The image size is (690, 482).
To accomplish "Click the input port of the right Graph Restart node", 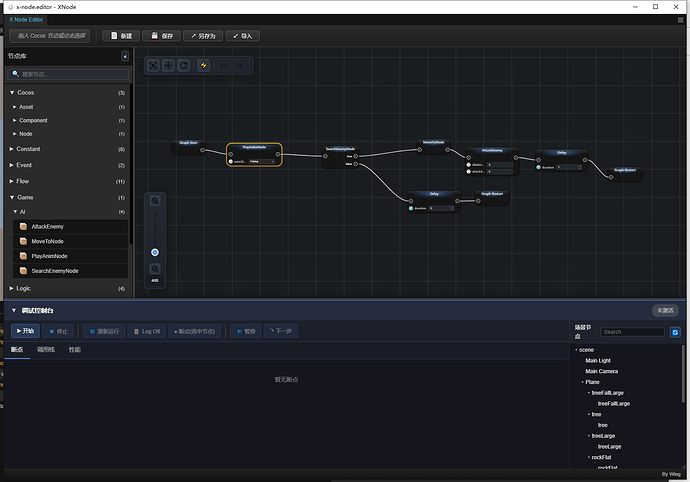I will [x=611, y=177].
